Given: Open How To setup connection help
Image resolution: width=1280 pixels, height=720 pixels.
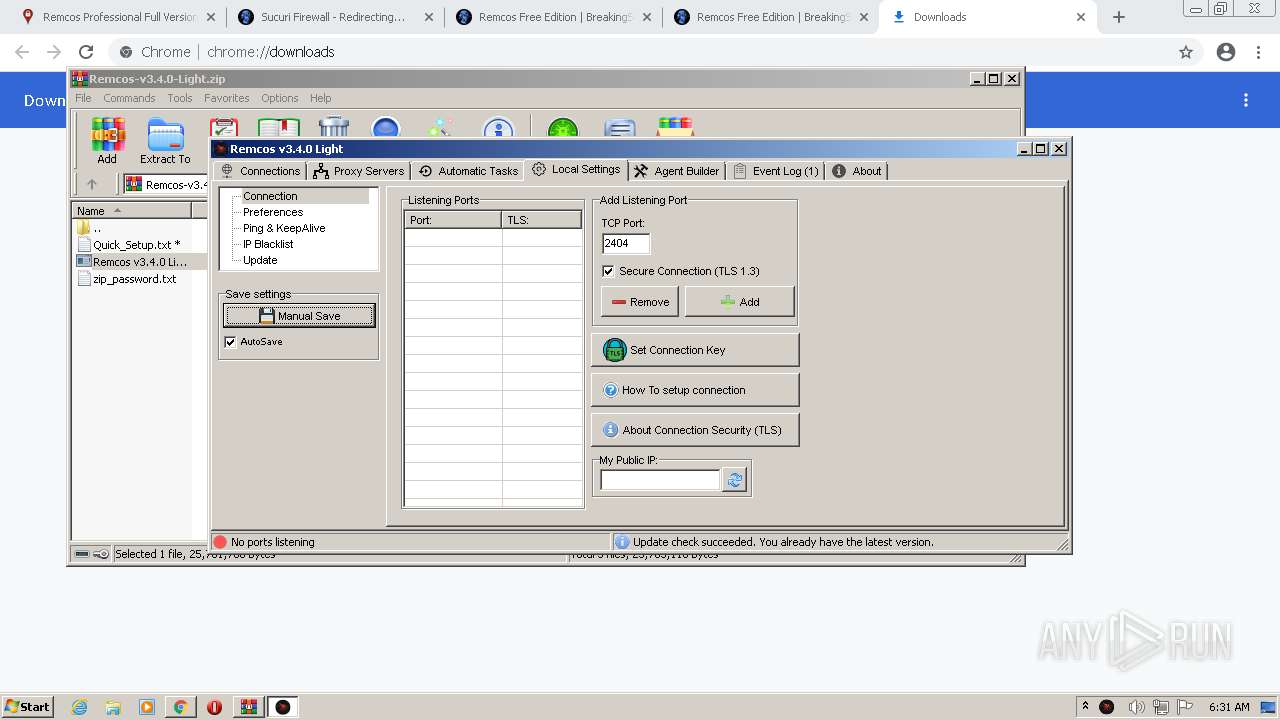Looking at the screenshot, I should (695, 390).
